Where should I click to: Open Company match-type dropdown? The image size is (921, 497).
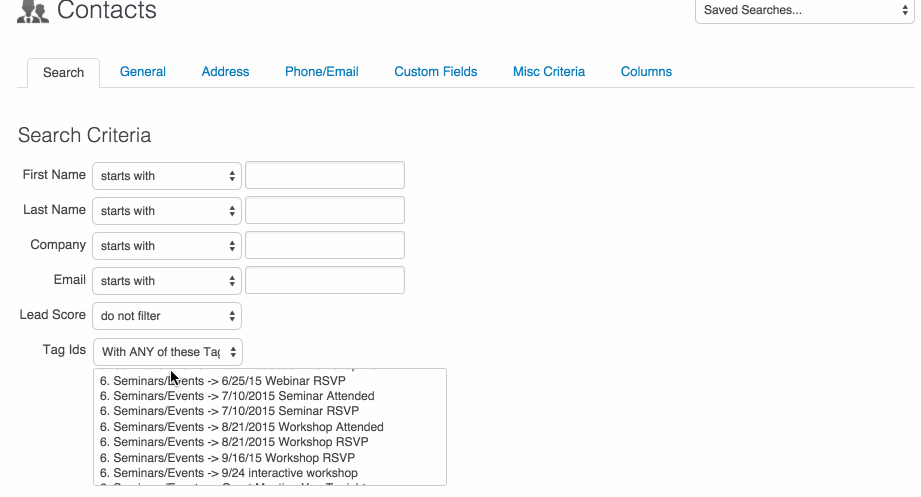pos(167,246)
